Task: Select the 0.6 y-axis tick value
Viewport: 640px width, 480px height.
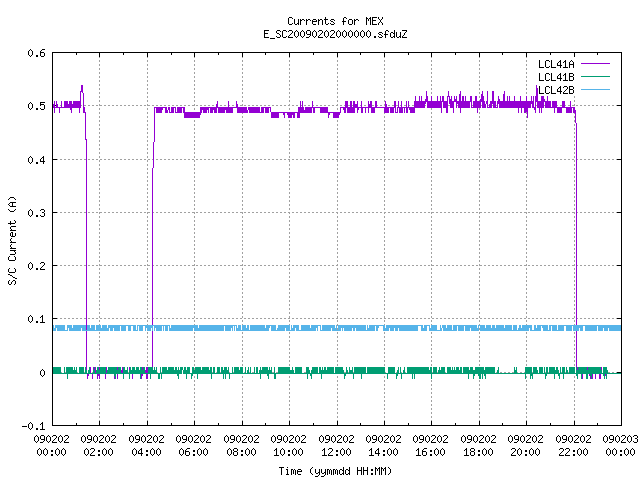Action: tap(36, 53)
